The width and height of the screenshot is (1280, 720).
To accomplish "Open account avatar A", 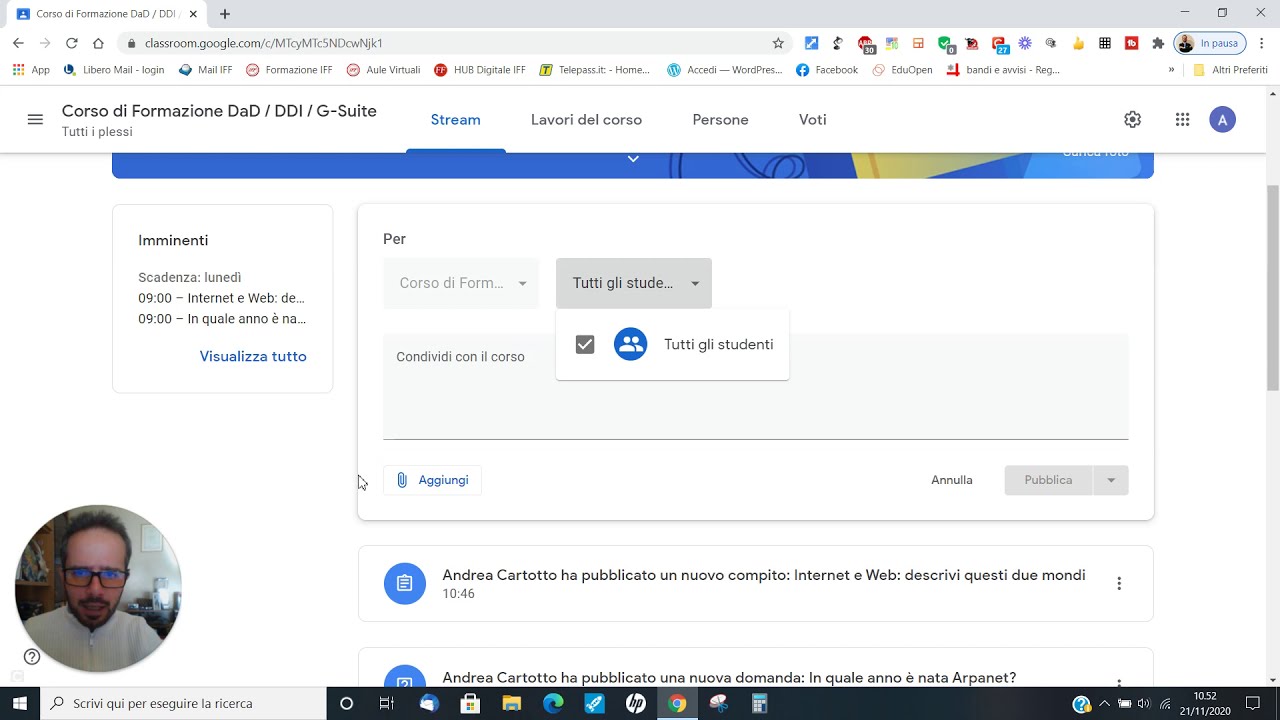I will pos(1222,120).
